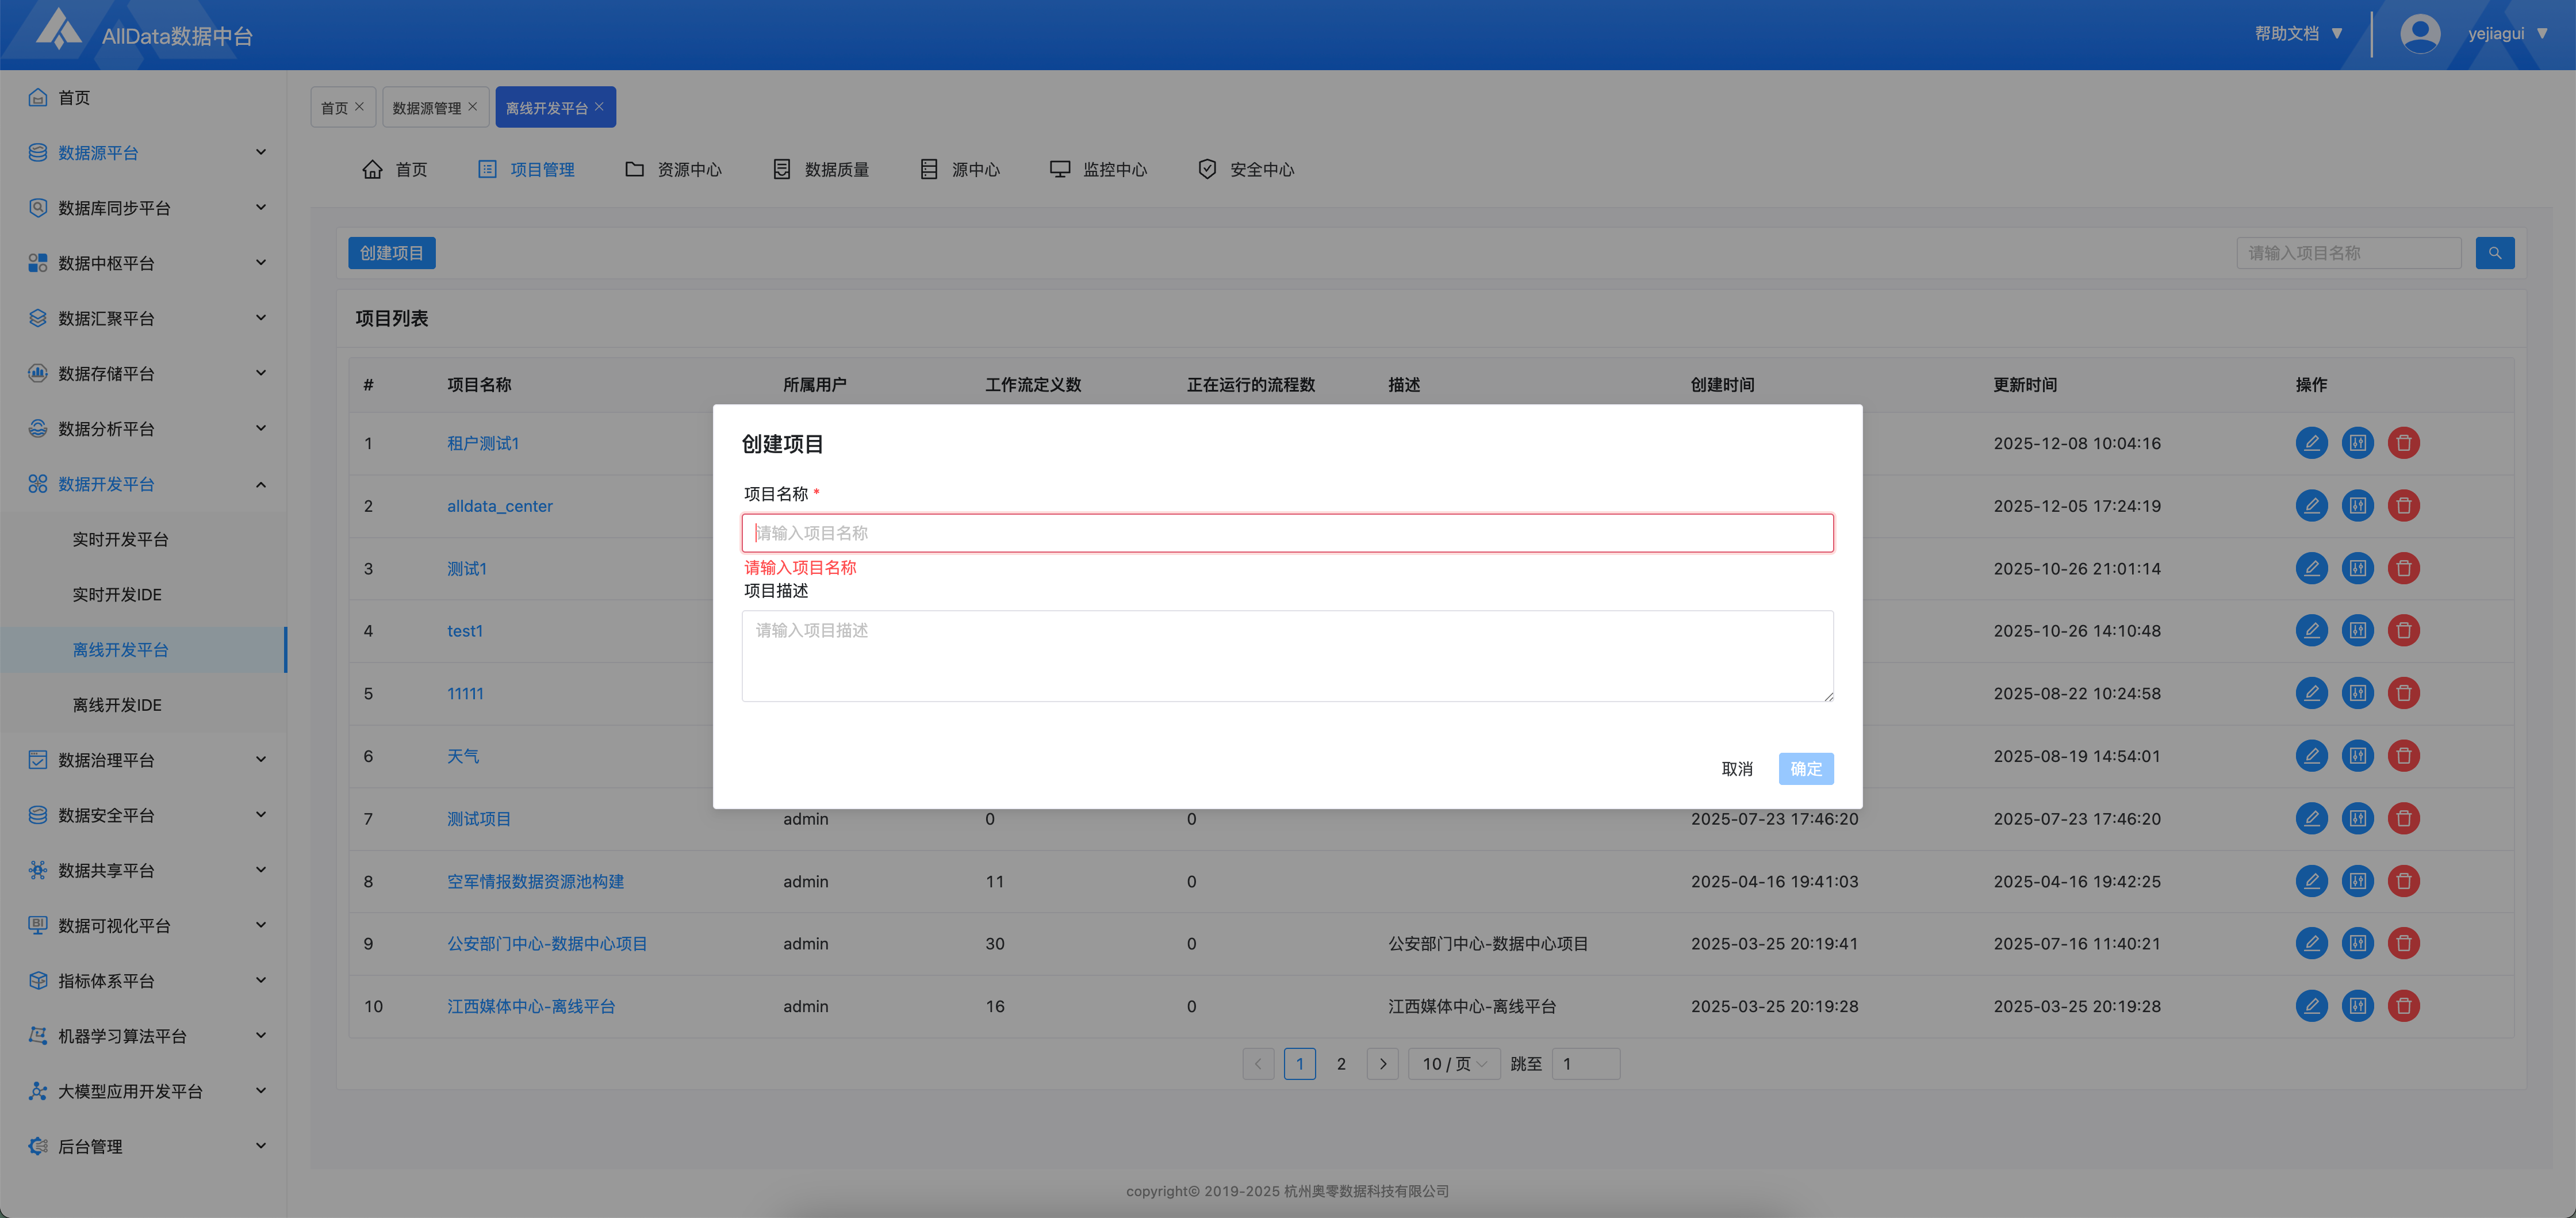Open the 公安部门中心-数据中心项目 project link

click(547, 944)
